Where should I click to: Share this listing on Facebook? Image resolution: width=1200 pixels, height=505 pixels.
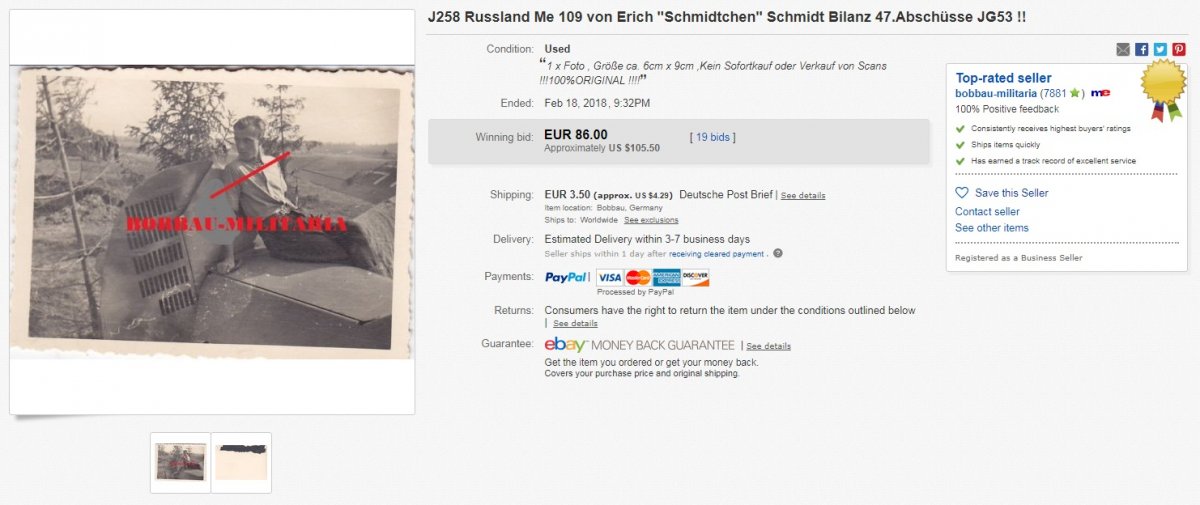(1142, 49)
